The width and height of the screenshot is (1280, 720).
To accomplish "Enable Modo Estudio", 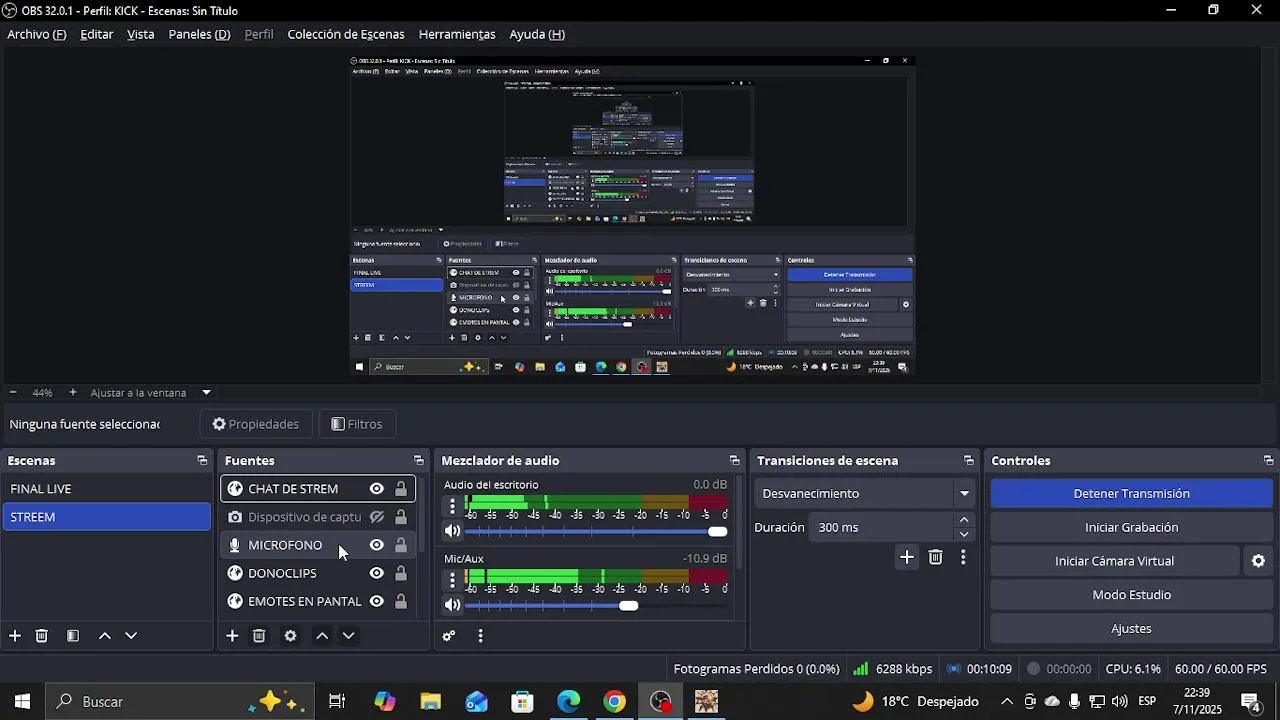I will (1131, 595).
